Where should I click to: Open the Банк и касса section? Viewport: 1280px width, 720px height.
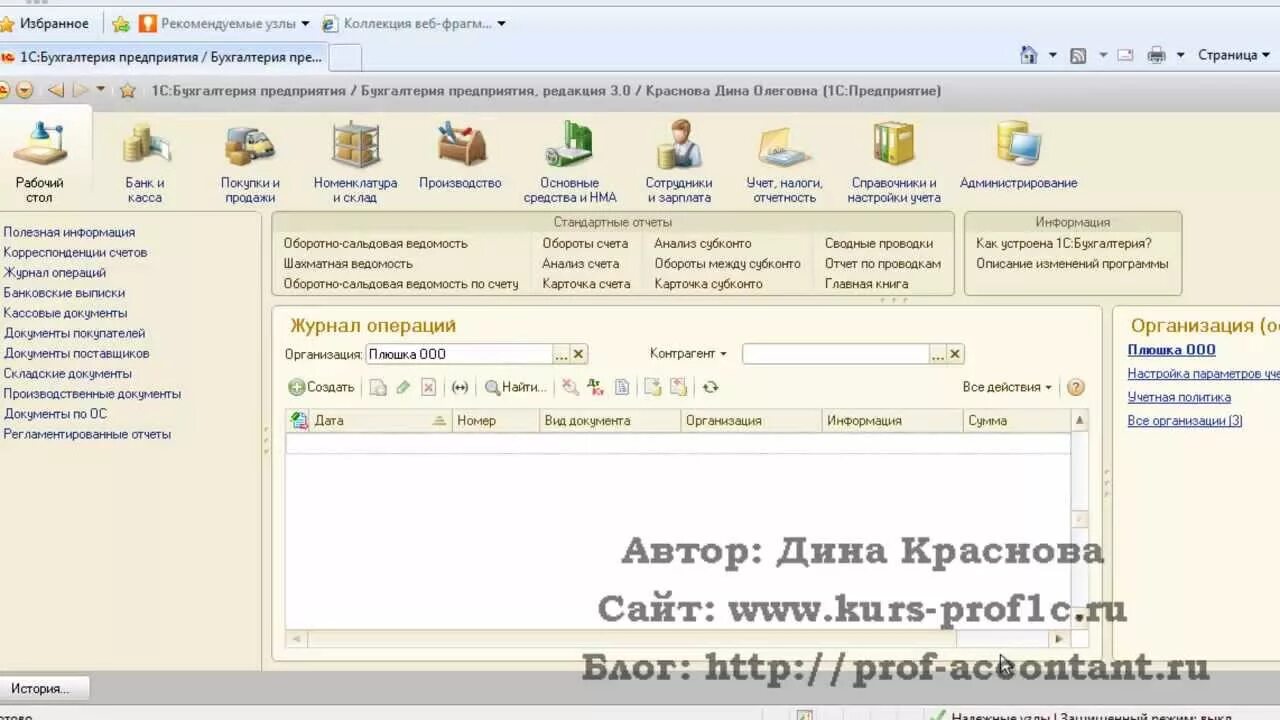coord(145,162)
